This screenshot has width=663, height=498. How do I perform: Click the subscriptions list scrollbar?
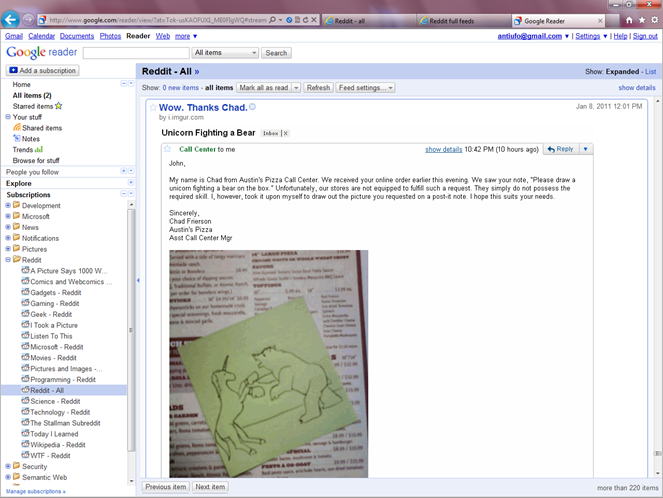(131, 330)
